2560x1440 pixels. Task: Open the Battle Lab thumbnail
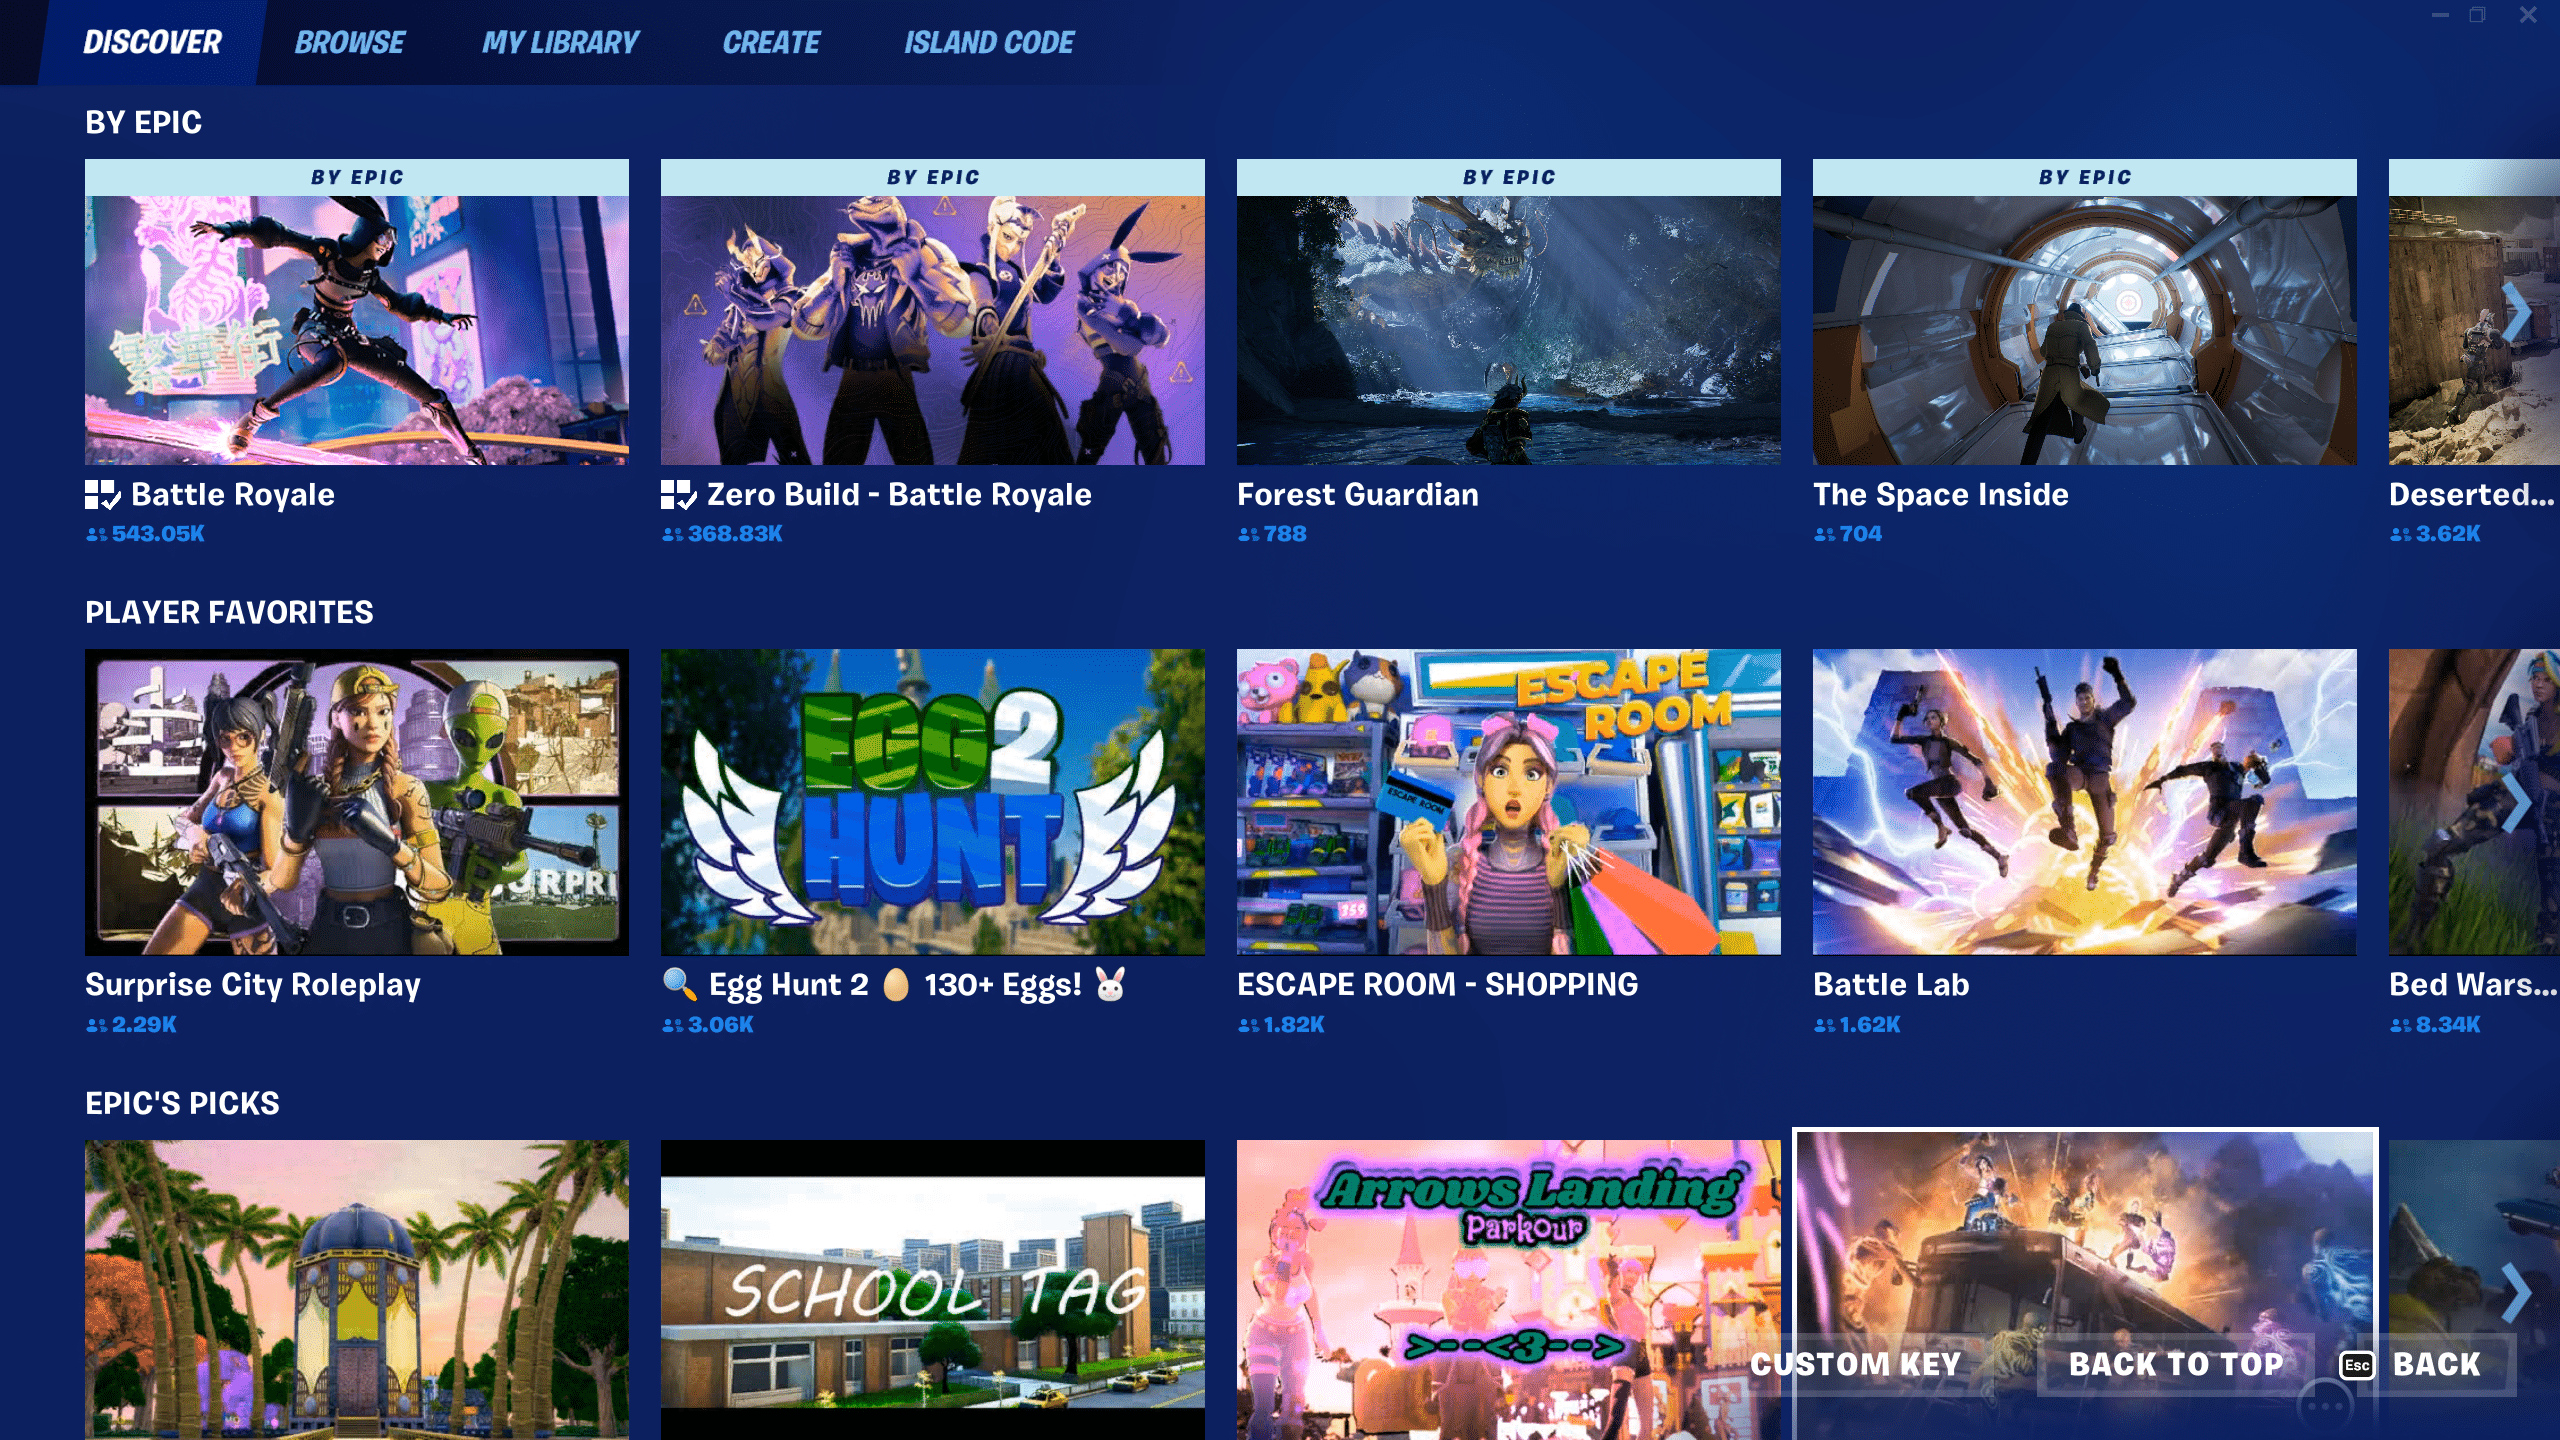pos(2085,802)
